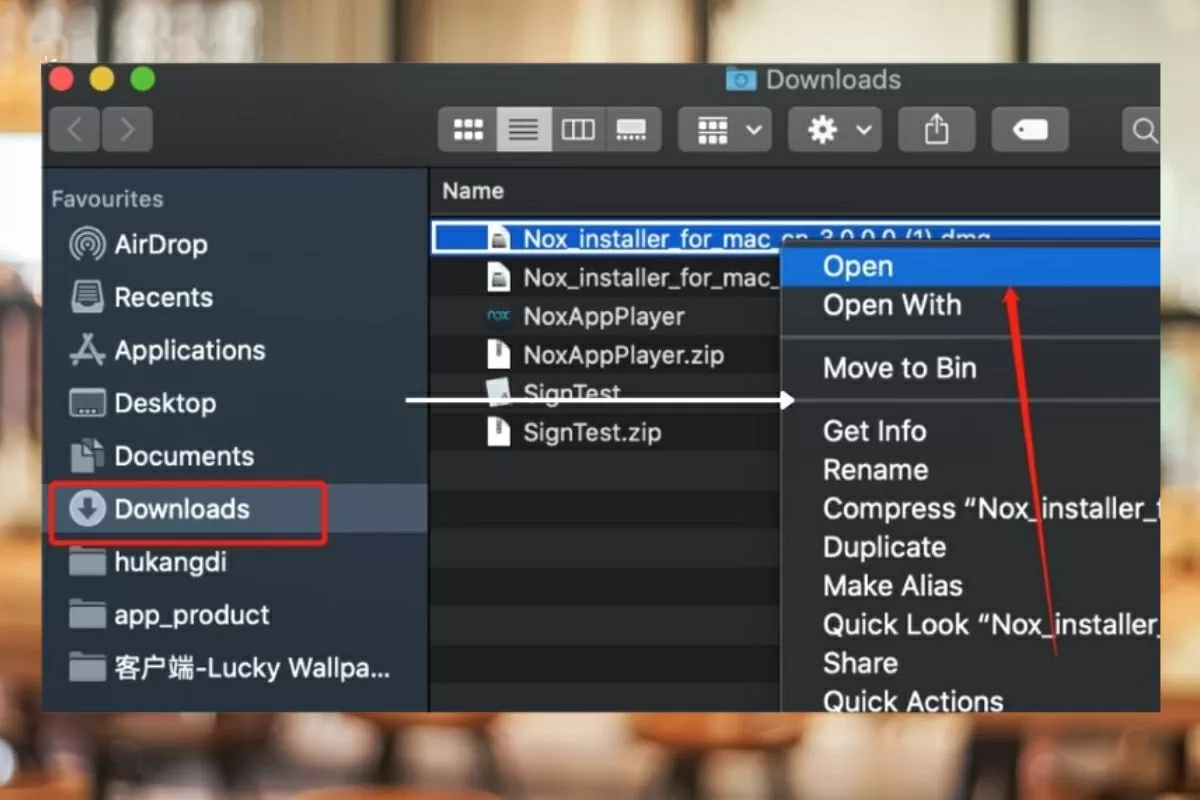Switch Finder to gallery view
The height and width of the screenshot is (800, 1200).
[633, 129]
